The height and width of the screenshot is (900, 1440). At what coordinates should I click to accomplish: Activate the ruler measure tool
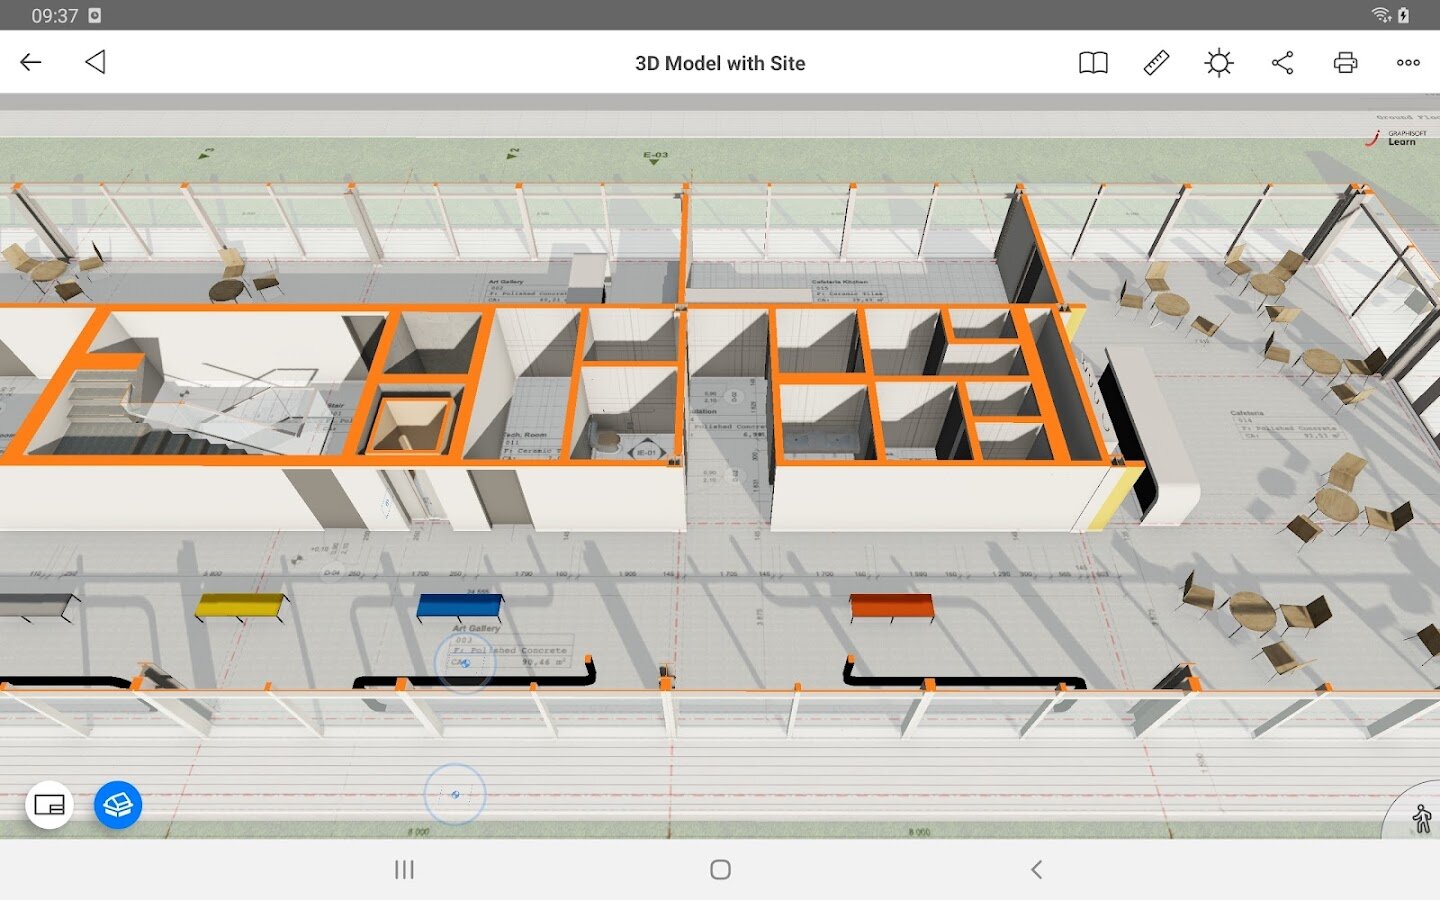point(1156,63)
